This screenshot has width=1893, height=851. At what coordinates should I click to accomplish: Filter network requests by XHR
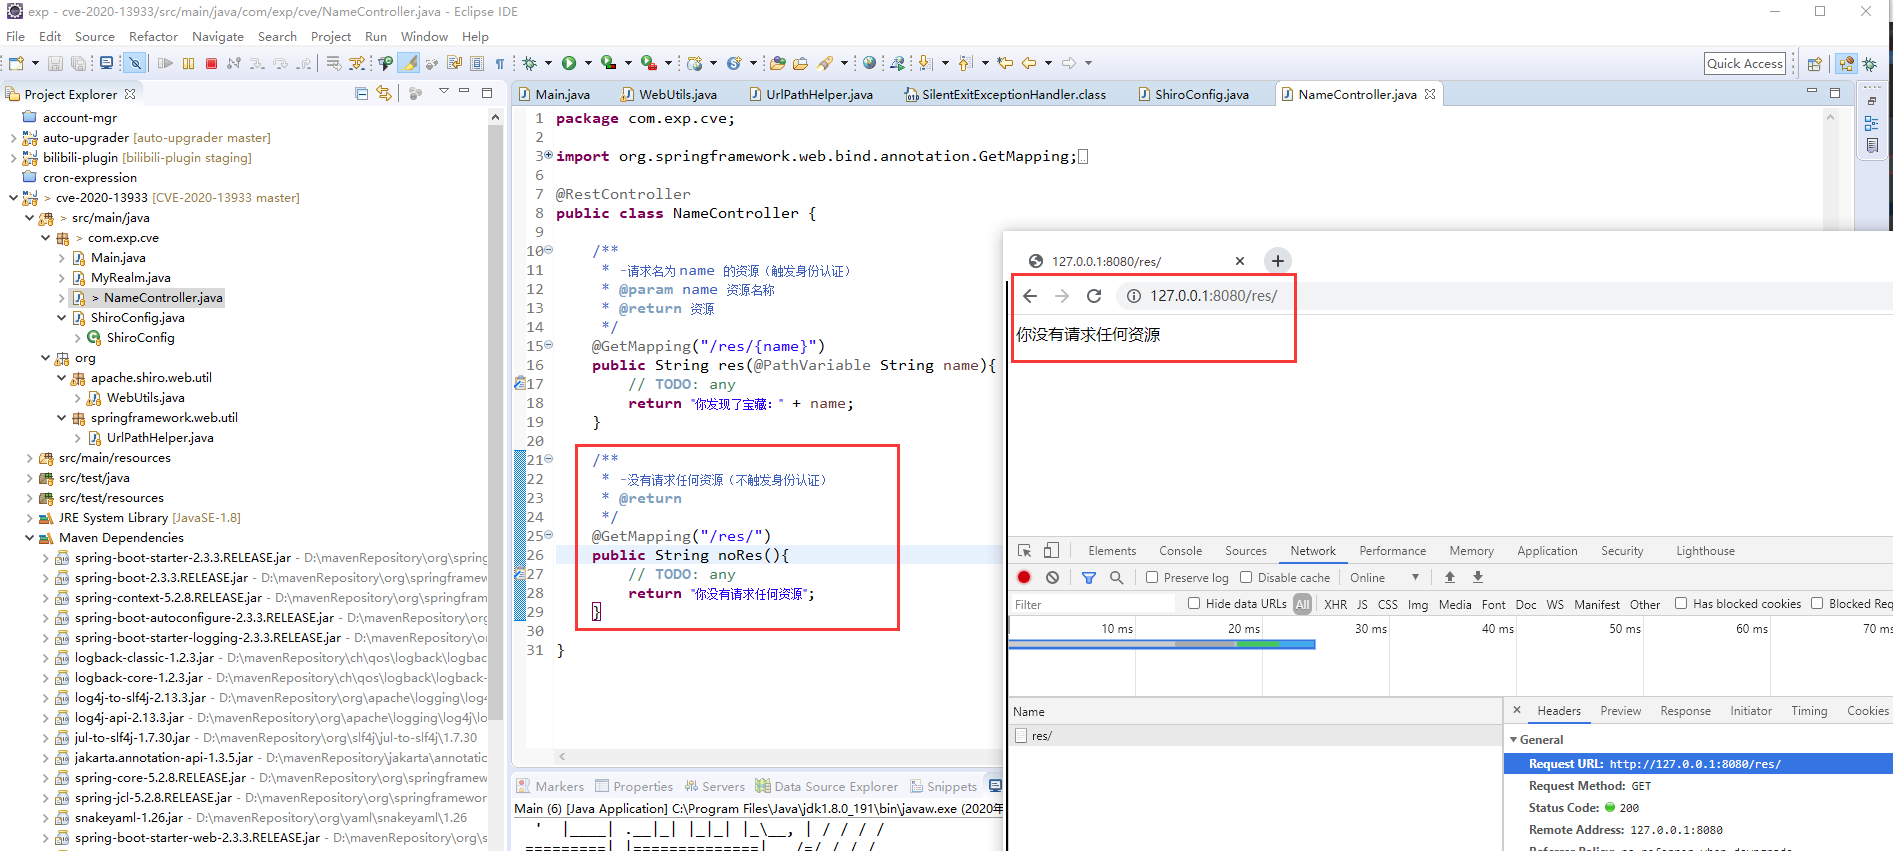(x=1335, y=604)
